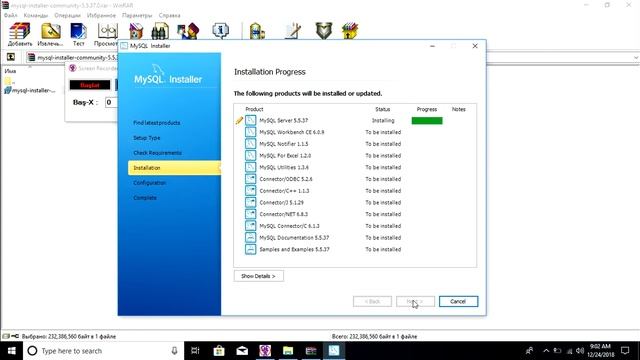Click the Cancel button in MySQL Installer
Image resolution: width=640 pixels, height=360 pixels.
(458, 301)
